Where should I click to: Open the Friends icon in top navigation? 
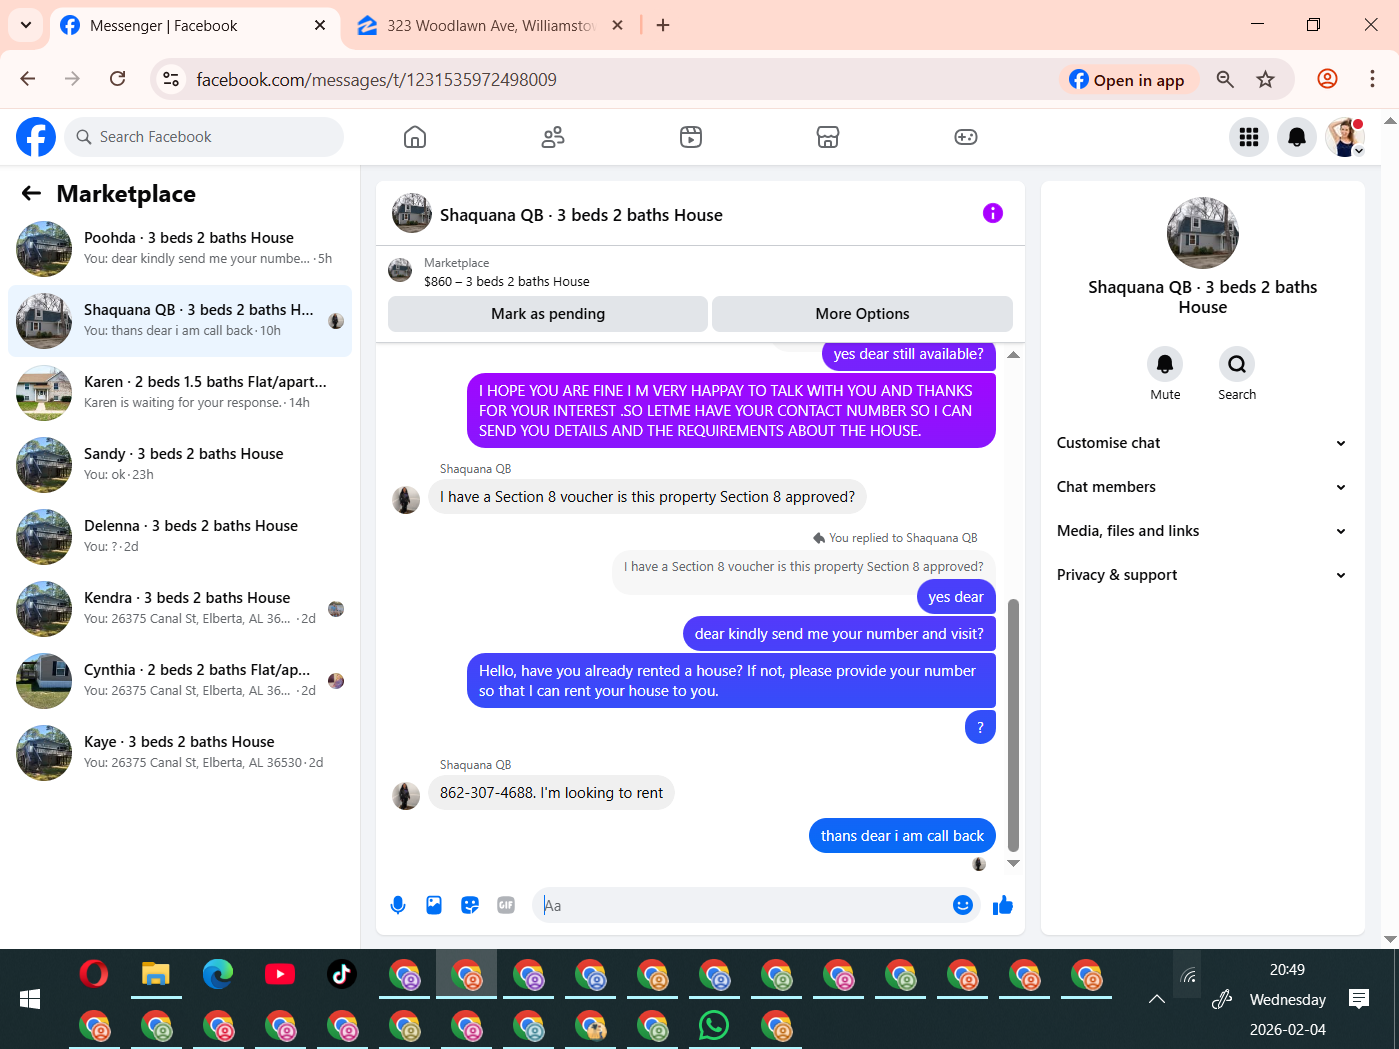(553, 137)
